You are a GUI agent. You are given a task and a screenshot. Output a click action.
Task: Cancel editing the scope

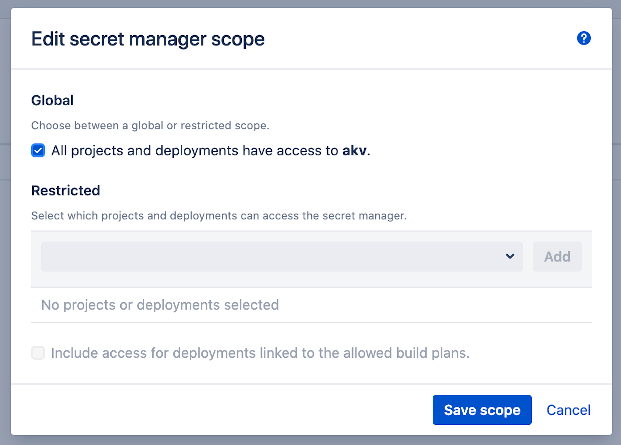(568, 410)
